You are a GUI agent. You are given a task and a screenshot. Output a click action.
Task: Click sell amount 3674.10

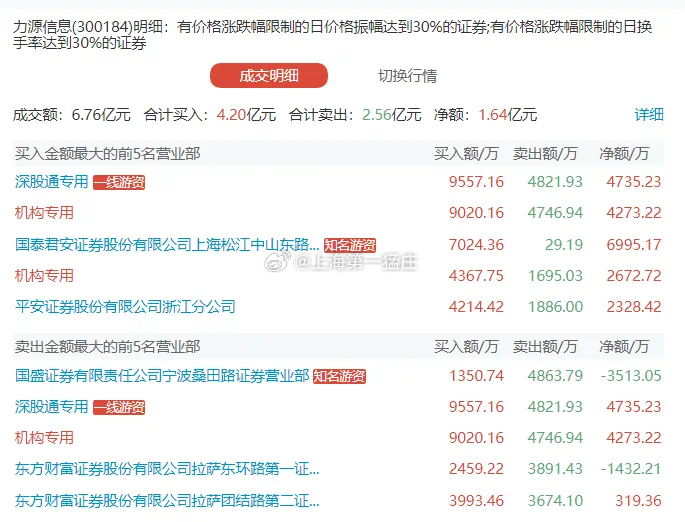coord(555,501)
